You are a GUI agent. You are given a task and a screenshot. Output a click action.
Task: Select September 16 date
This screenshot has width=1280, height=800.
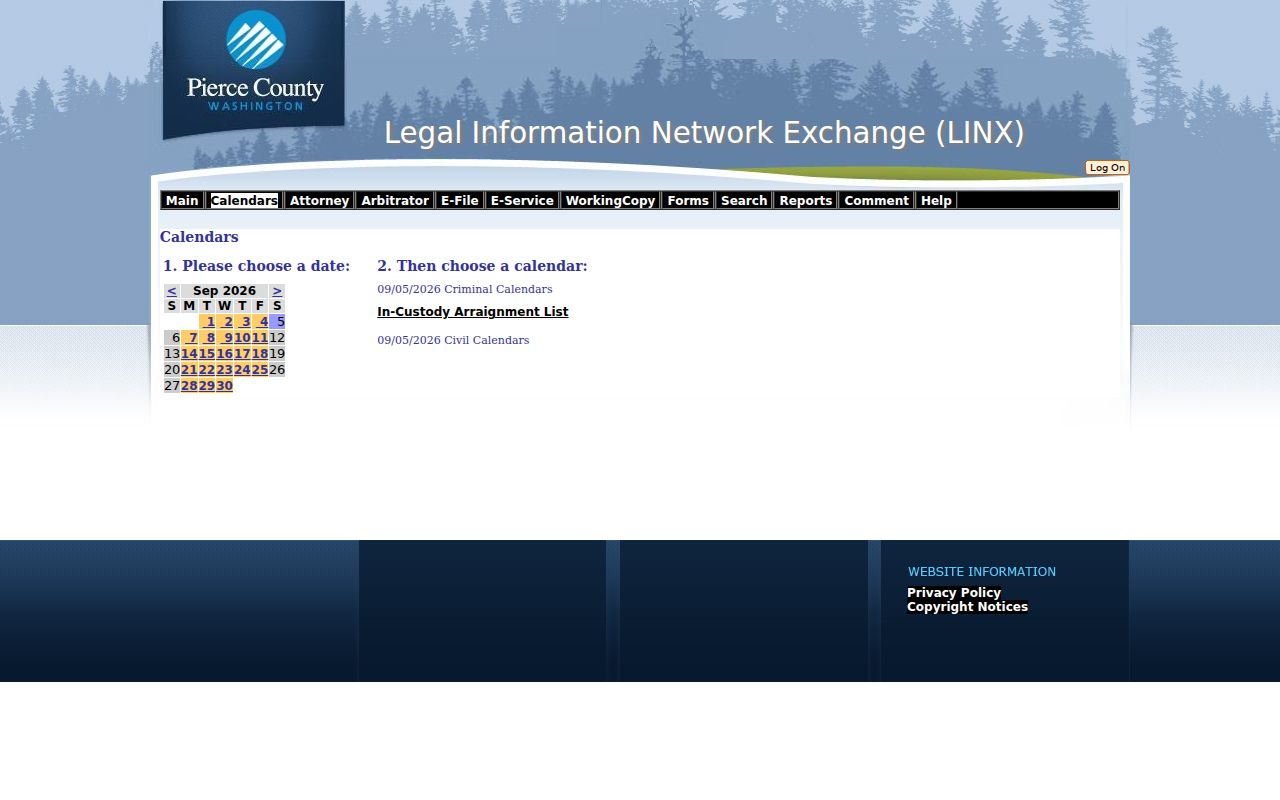[225, 354]
